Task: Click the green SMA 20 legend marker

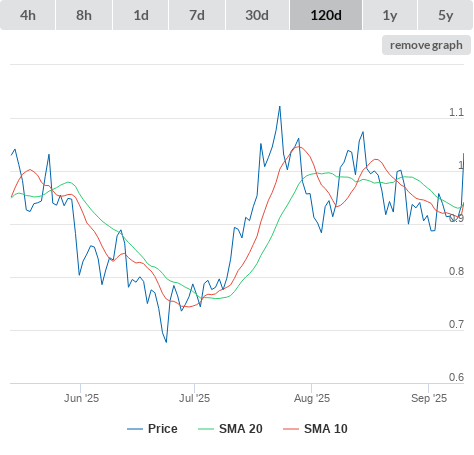Action: (206, 429)
